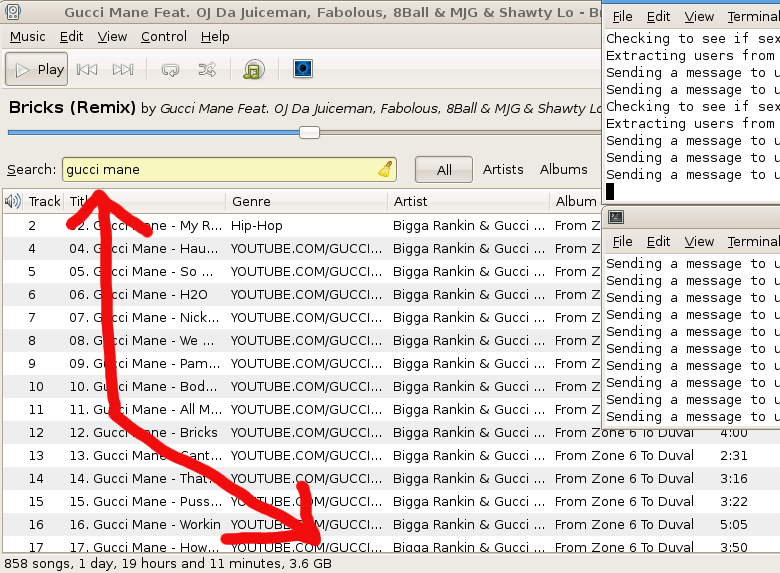Skip to the previous track
The width and height of the screenshot is (780, 573).
87,69
